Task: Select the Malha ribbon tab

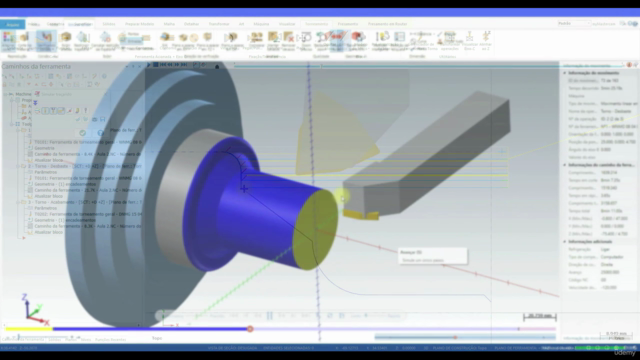Action: (x=169, y=24)
